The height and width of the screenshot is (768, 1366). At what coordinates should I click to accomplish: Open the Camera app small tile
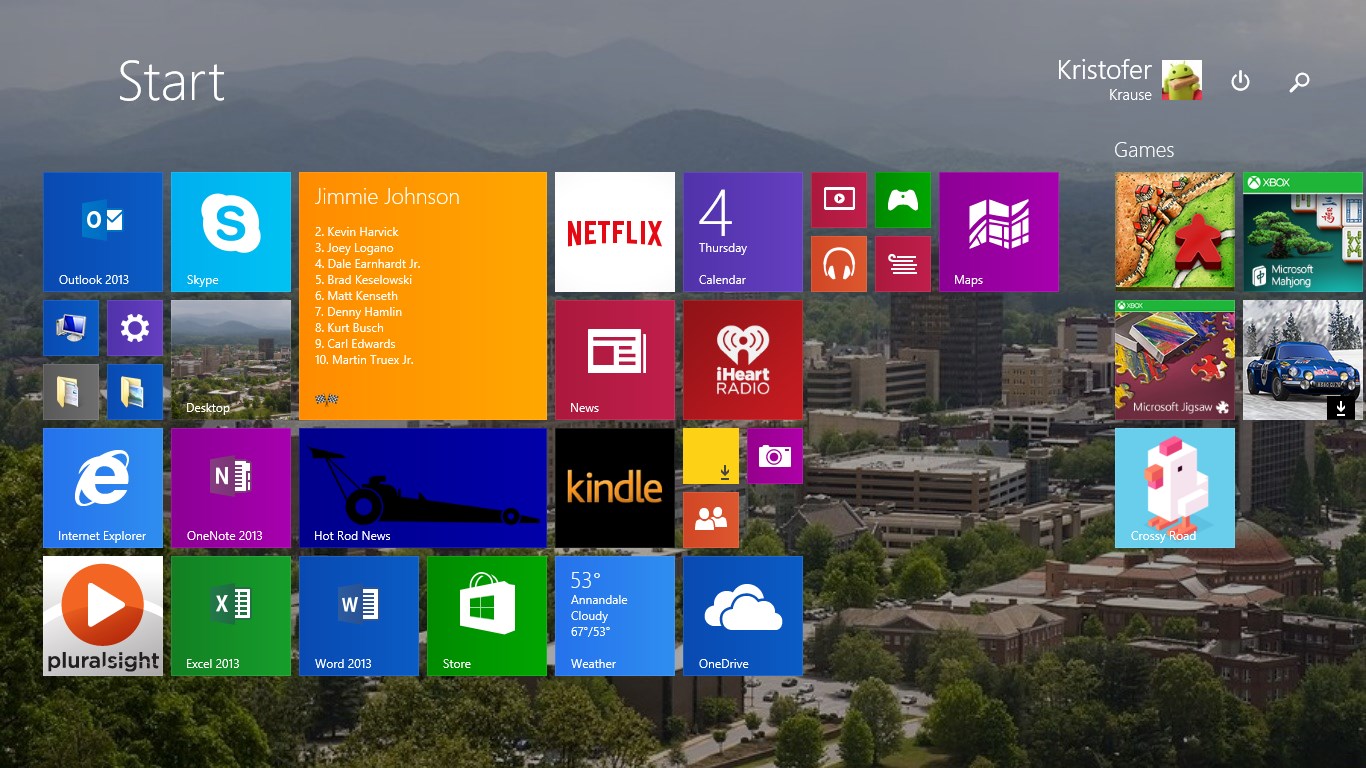(775, 456)
